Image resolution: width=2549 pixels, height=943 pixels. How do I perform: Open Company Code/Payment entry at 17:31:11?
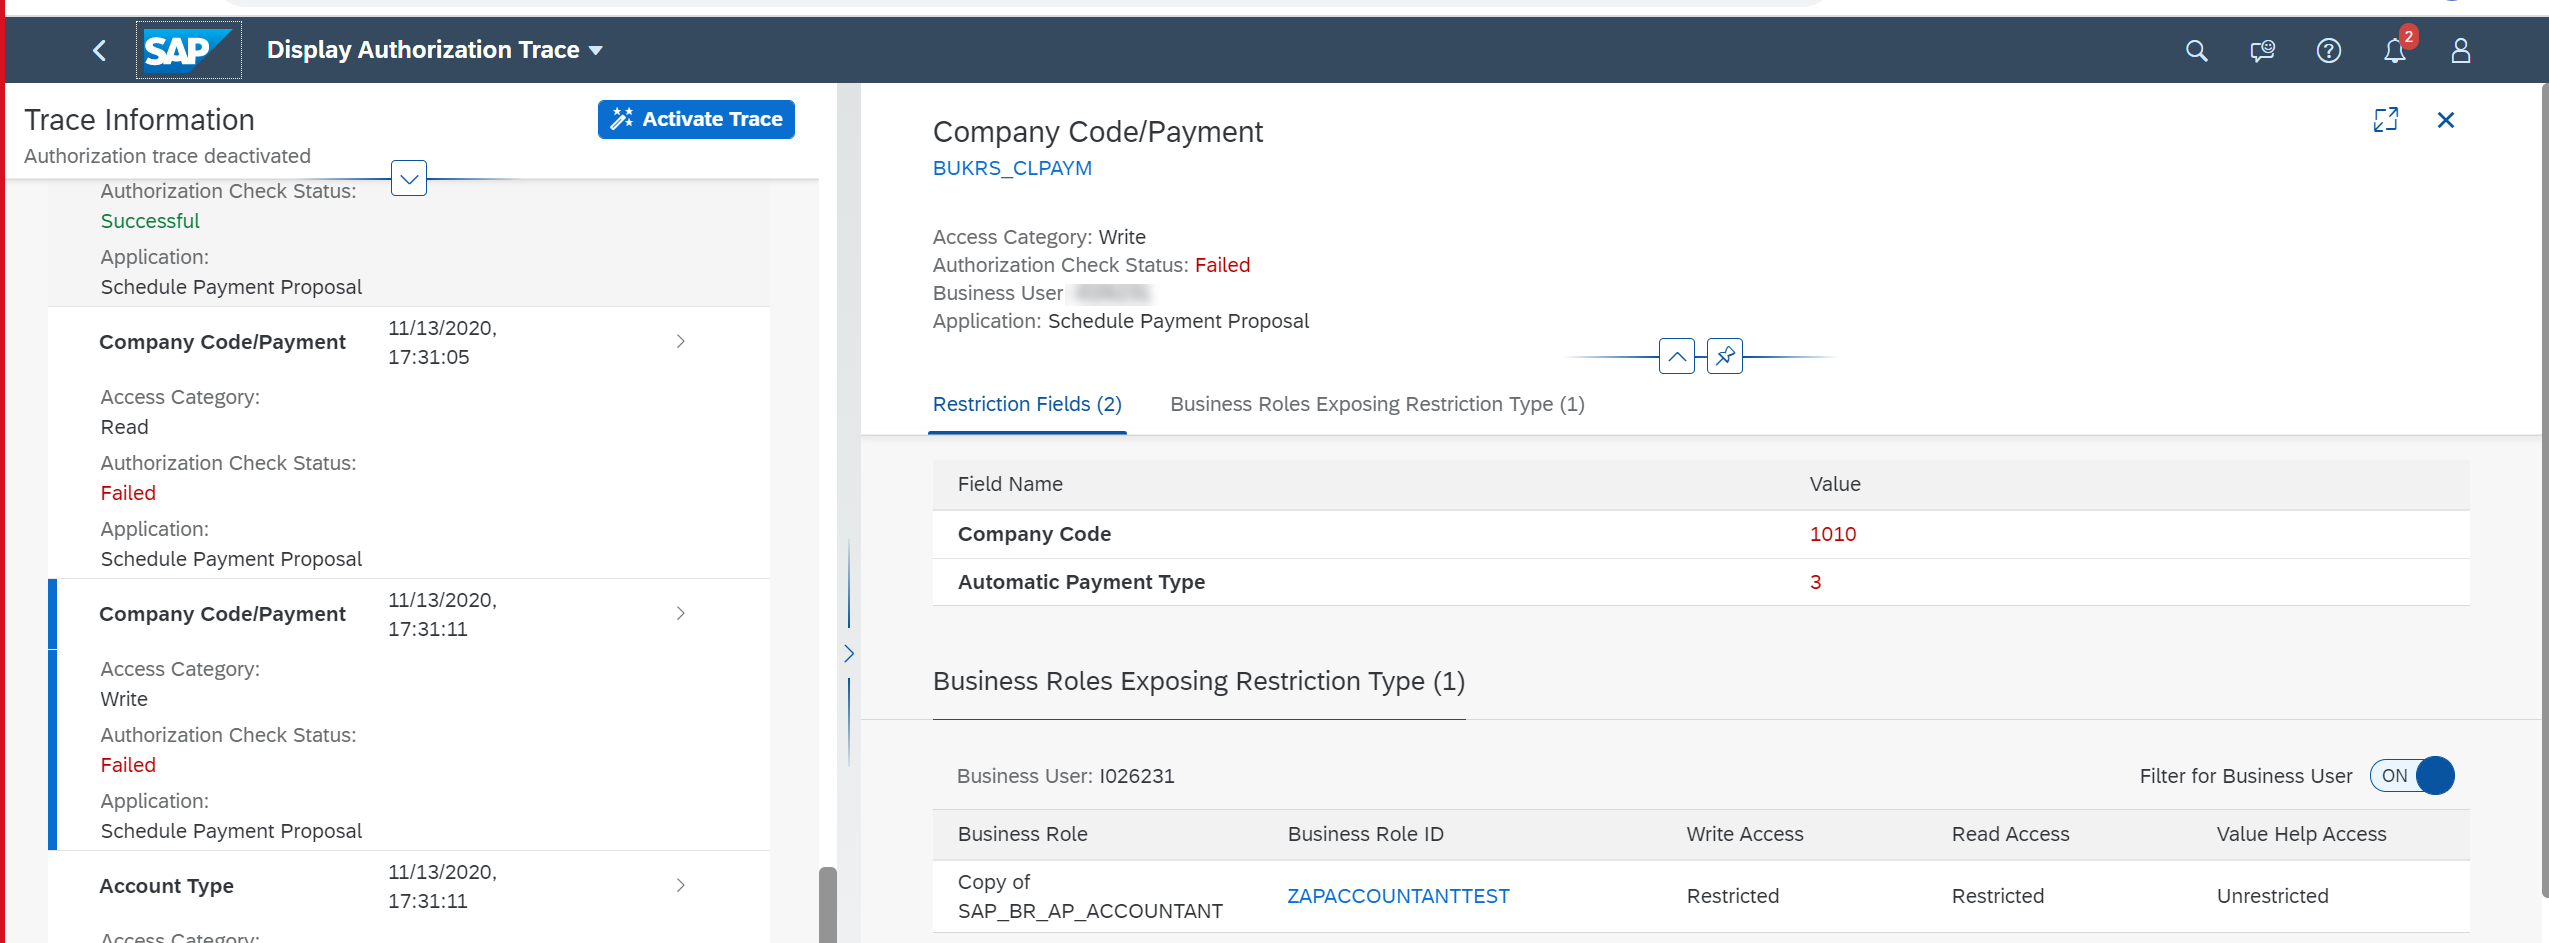tap(409, 714)
